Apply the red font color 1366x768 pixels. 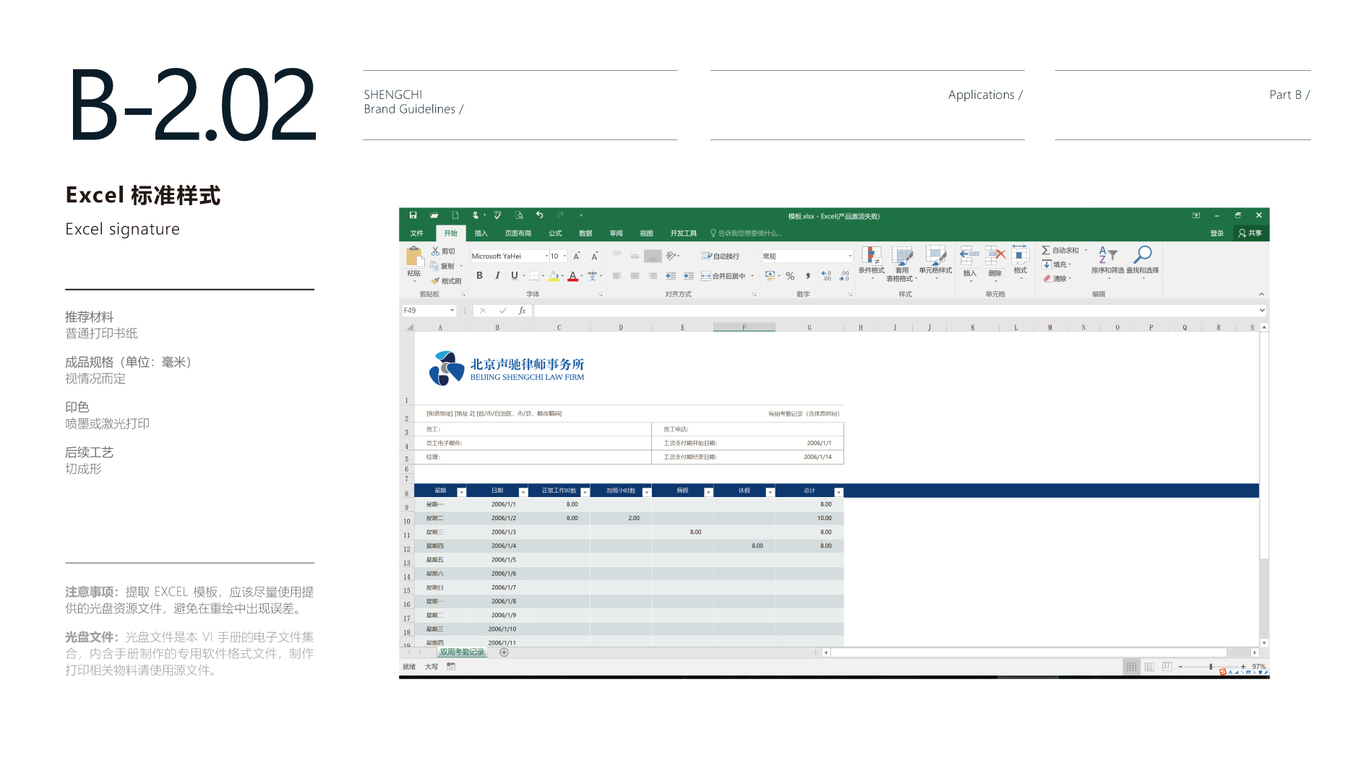tap(573, 276)
